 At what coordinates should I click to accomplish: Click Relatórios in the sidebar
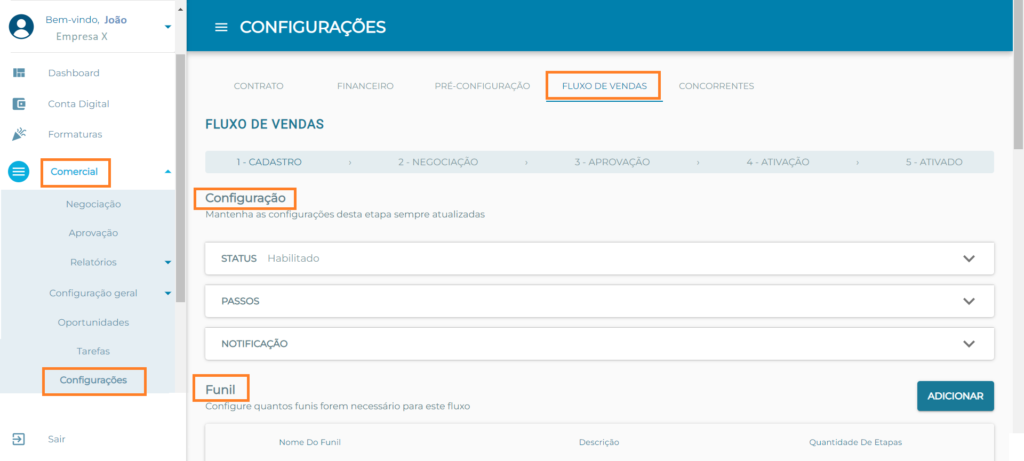93,262
